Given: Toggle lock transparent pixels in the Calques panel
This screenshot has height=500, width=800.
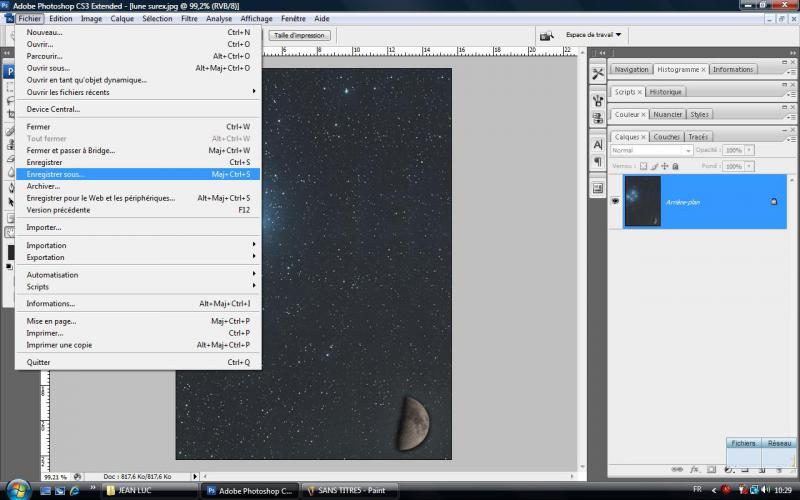Looking at the screenshot, I should 643,166.
